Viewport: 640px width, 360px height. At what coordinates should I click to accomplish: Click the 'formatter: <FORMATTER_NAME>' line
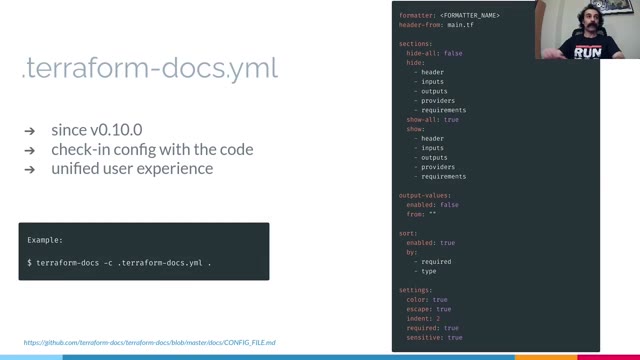click(449, 16)
